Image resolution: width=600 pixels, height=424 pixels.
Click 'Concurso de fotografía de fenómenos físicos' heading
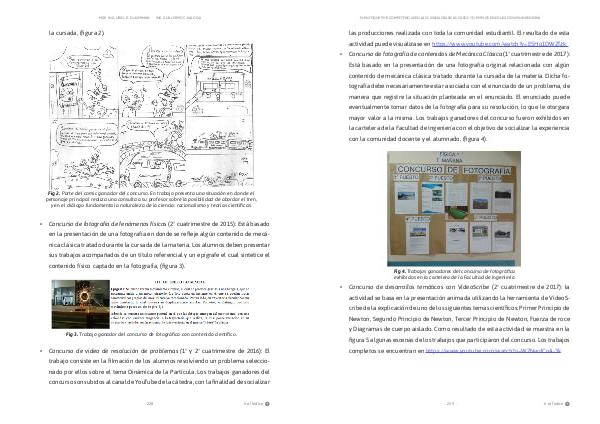coord(108,224)
